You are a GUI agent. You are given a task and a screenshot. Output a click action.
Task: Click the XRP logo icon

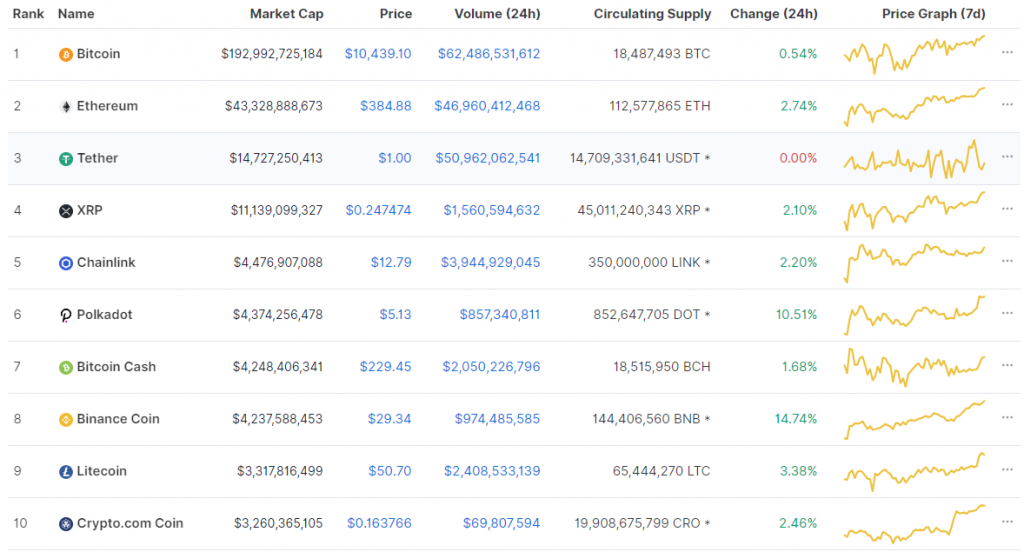65,211
